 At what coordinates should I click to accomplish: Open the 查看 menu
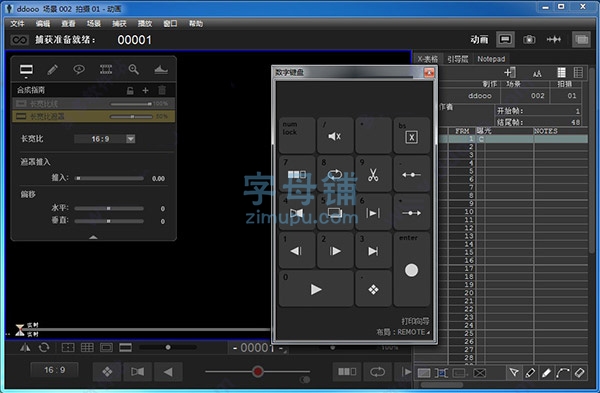pyautogui.click(x=68, y=24)
